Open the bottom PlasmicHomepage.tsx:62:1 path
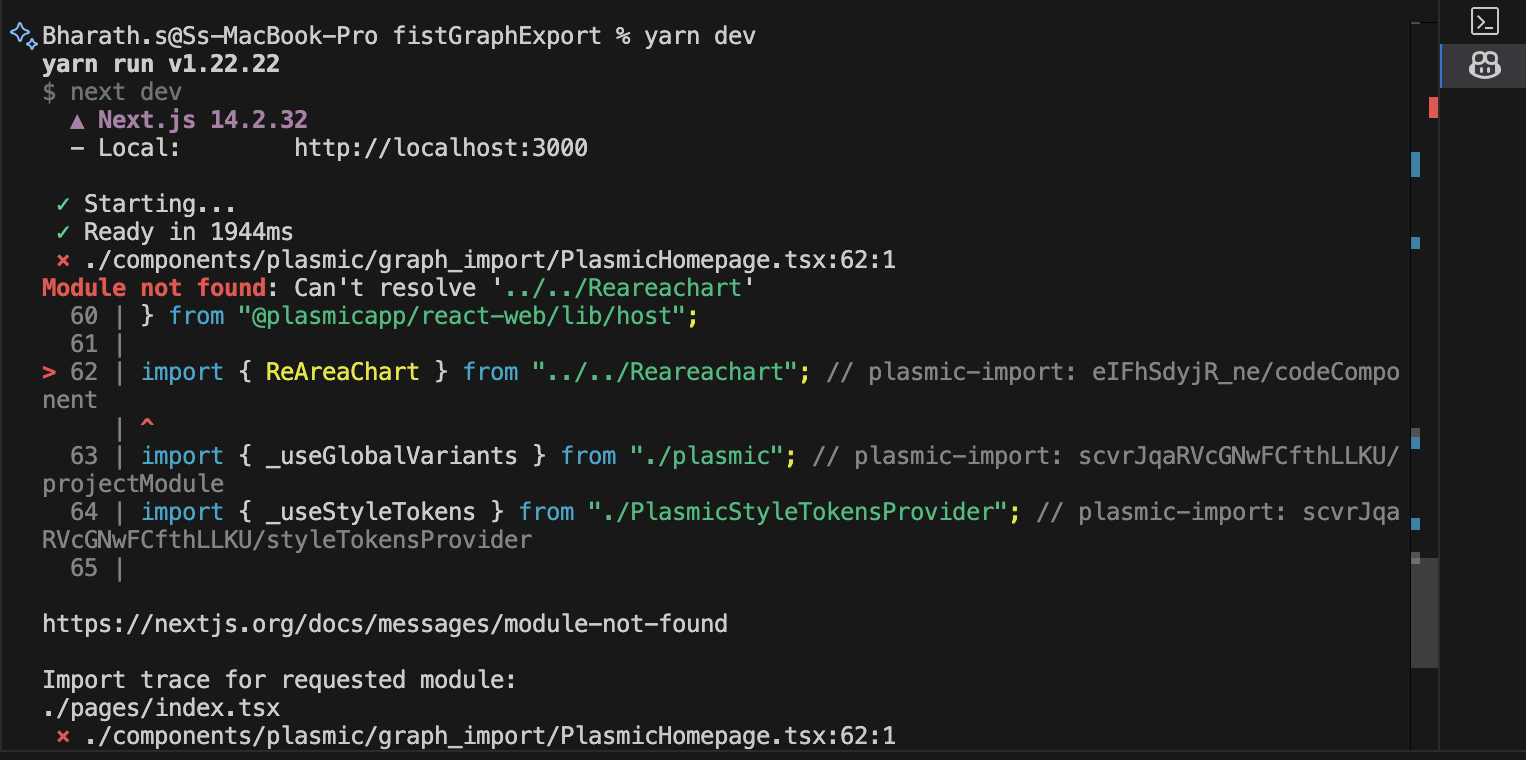1526x760 pixels. [489, 736]
